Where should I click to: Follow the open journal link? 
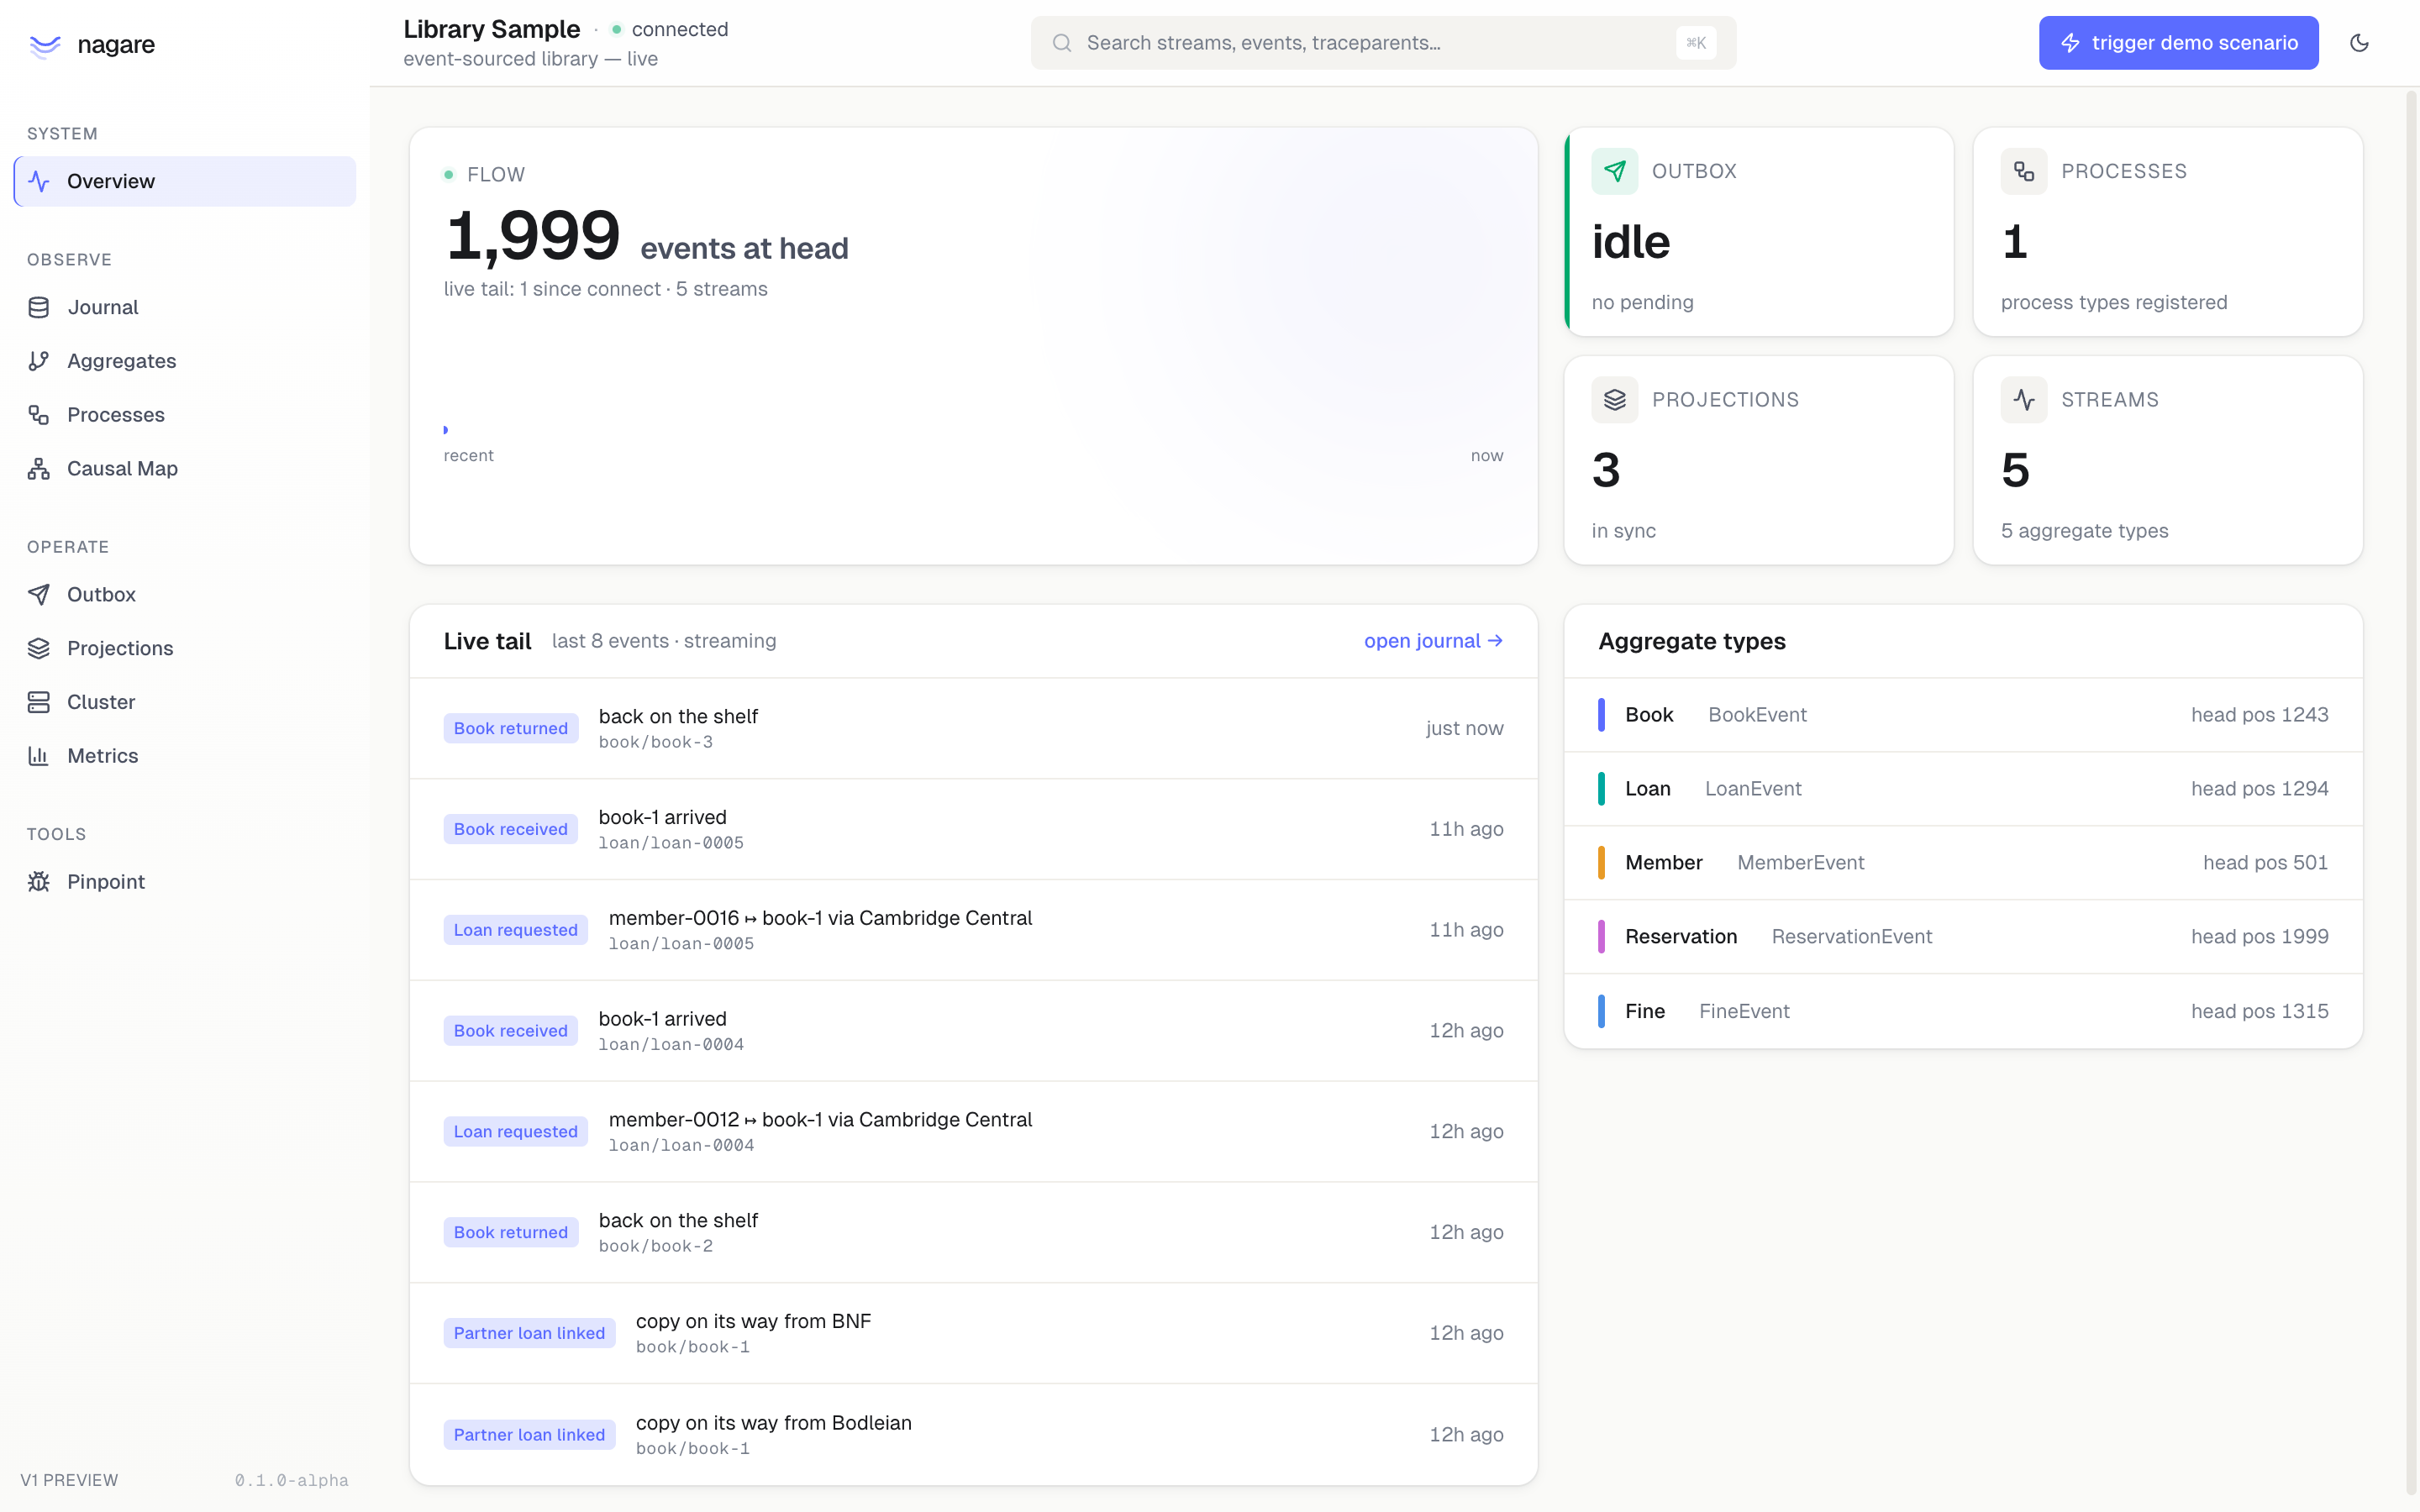coord(1433,641)
